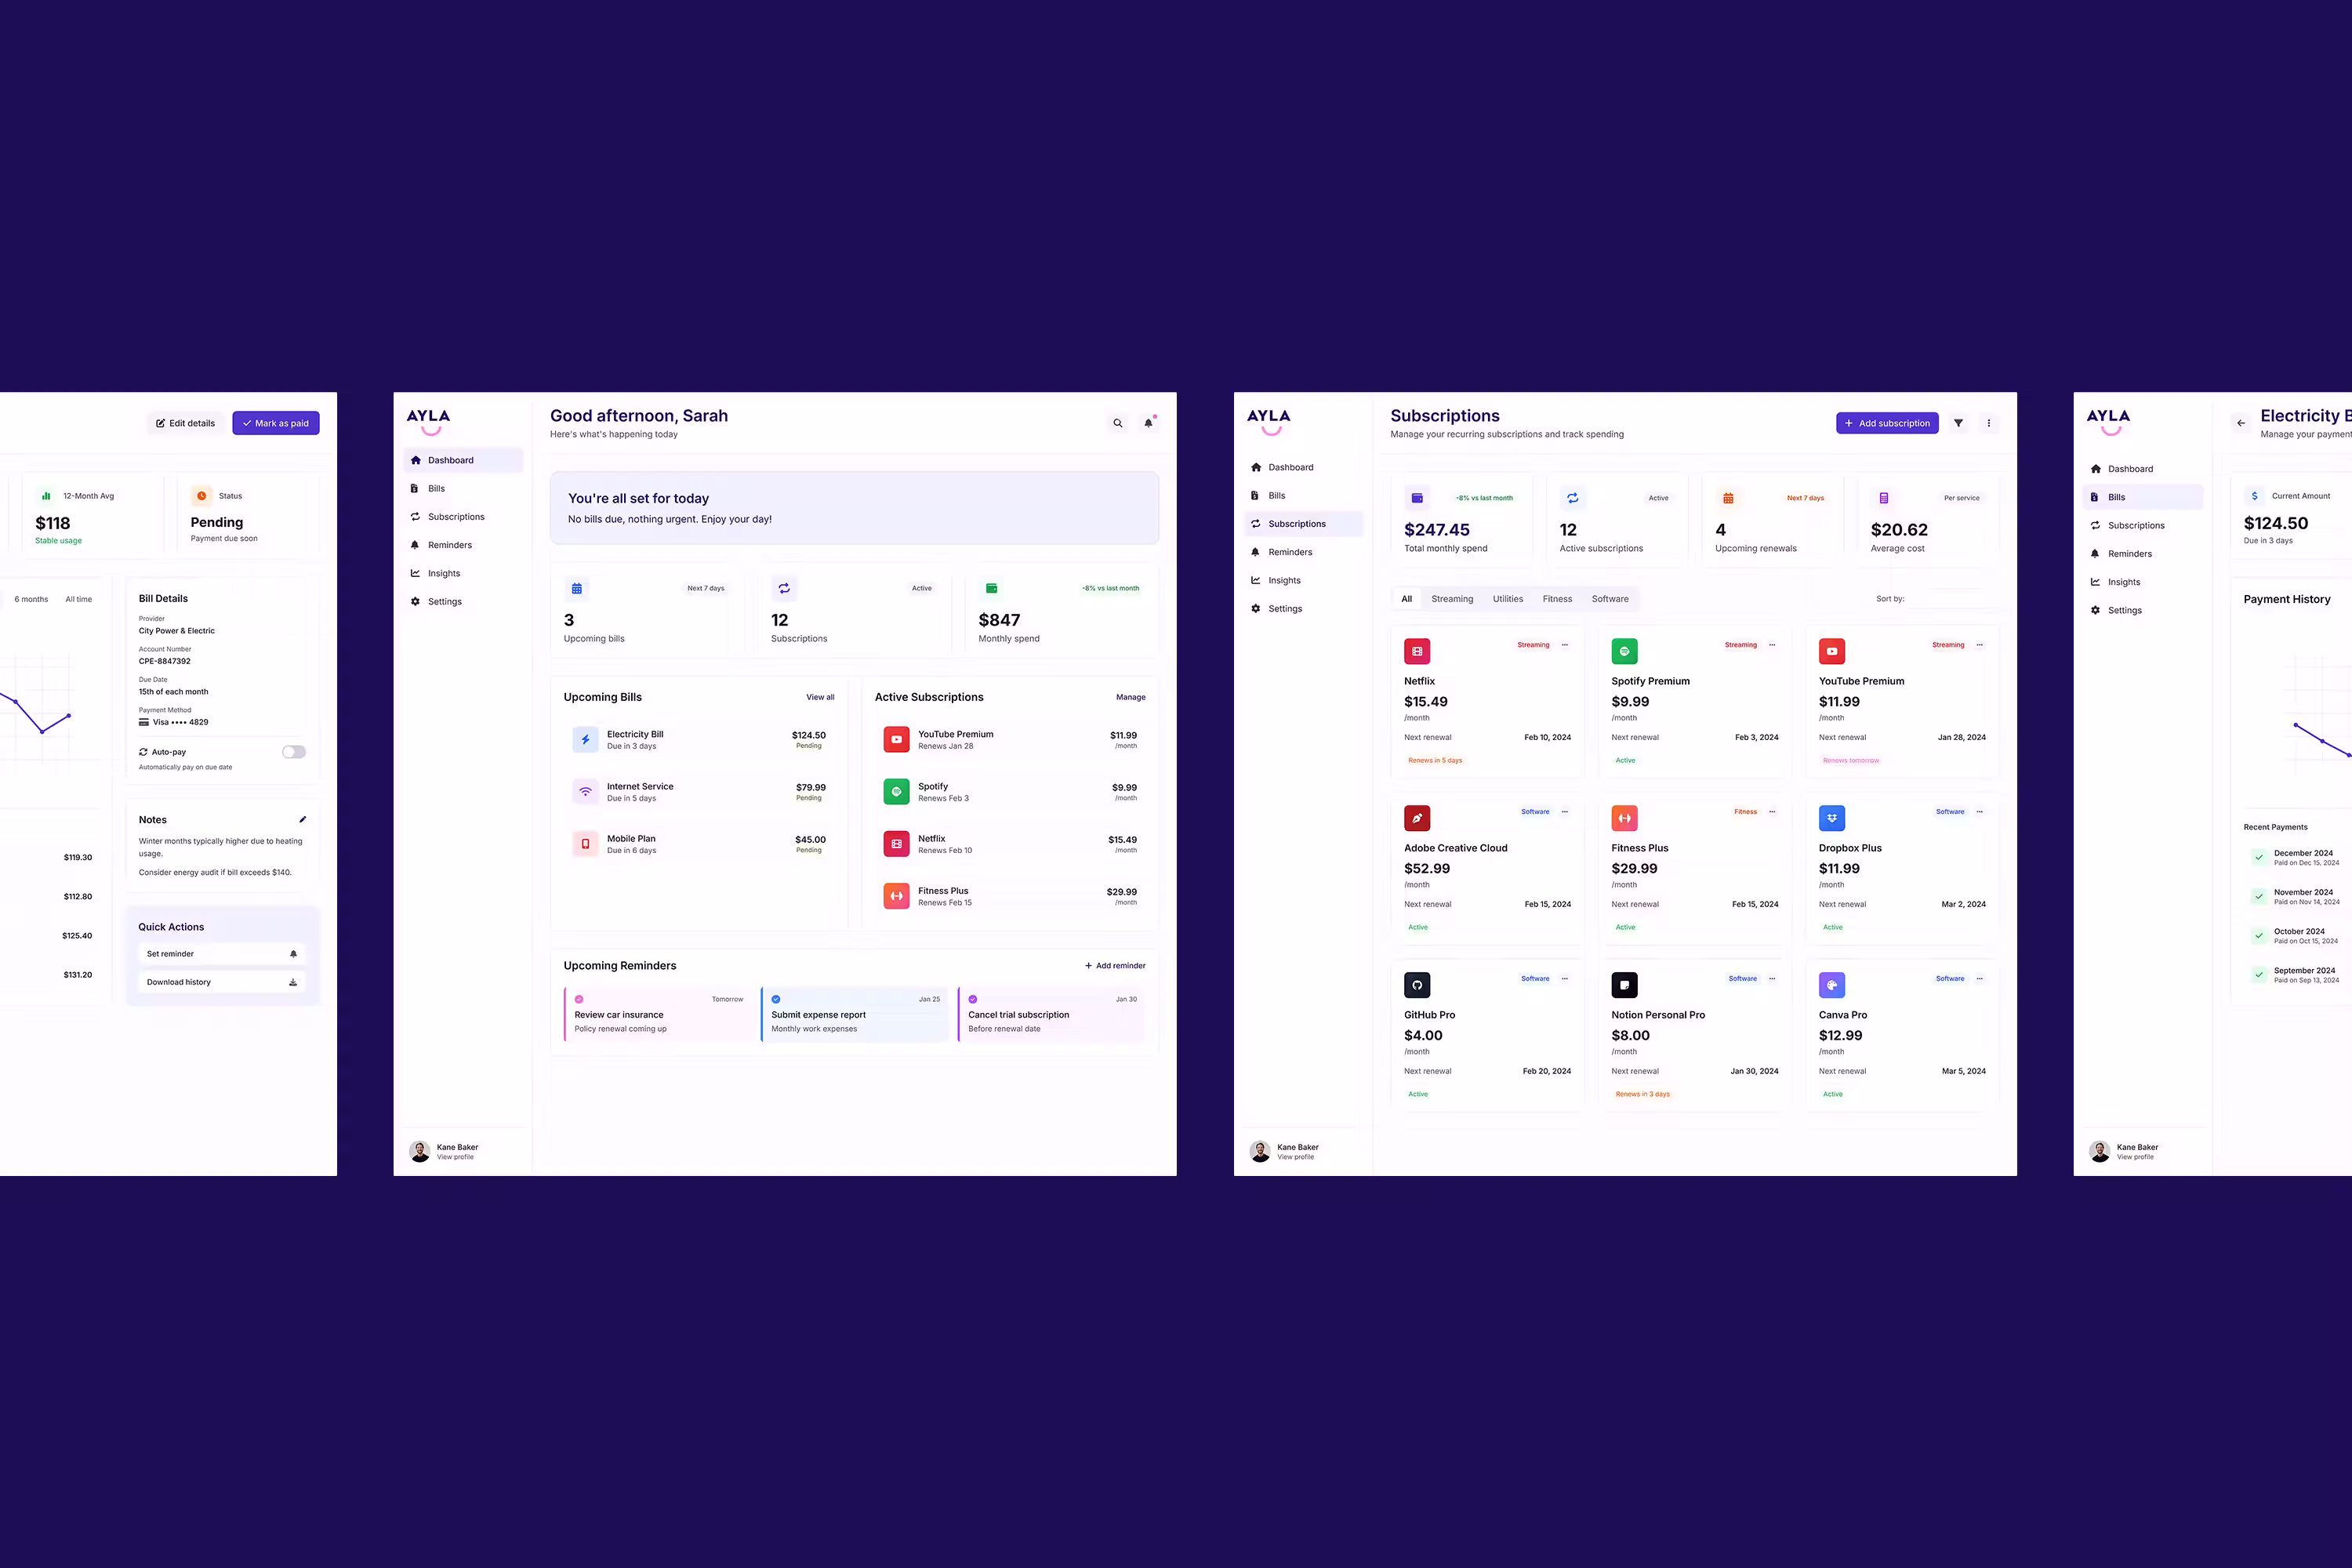This screenshot has width=2352, height=1568.
Task: Click the Mark as paid button
Action: pyautogui.click(x=276, y=423)
